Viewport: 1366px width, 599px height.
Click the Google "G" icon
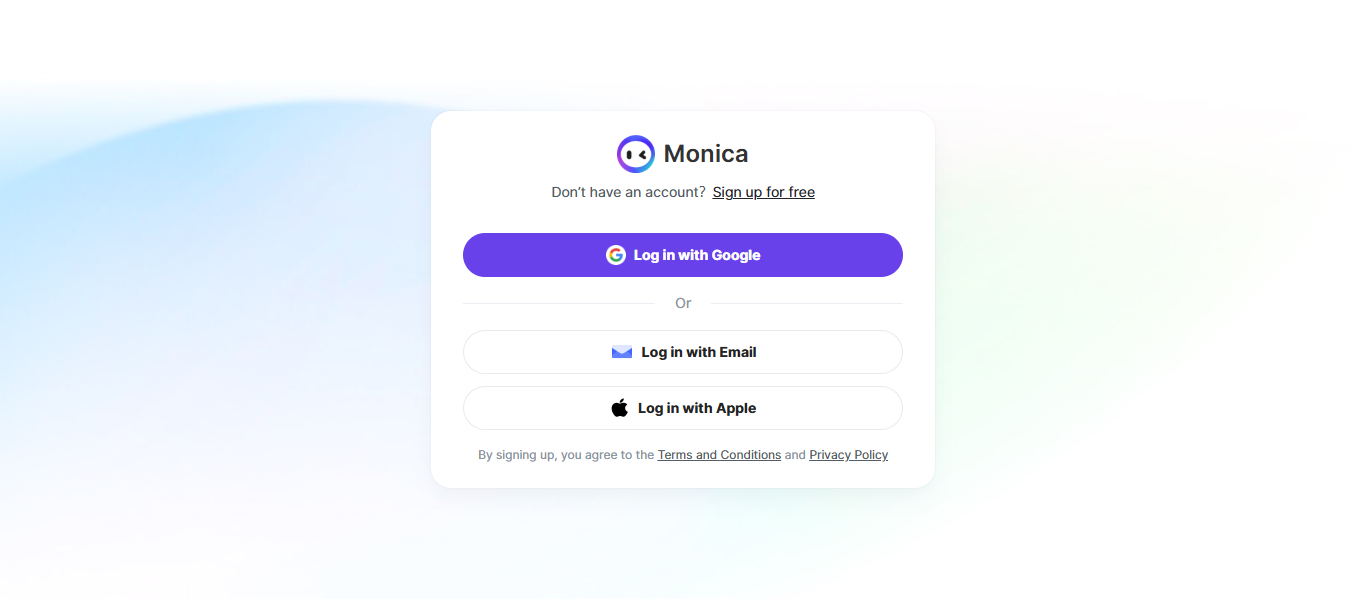616,255
